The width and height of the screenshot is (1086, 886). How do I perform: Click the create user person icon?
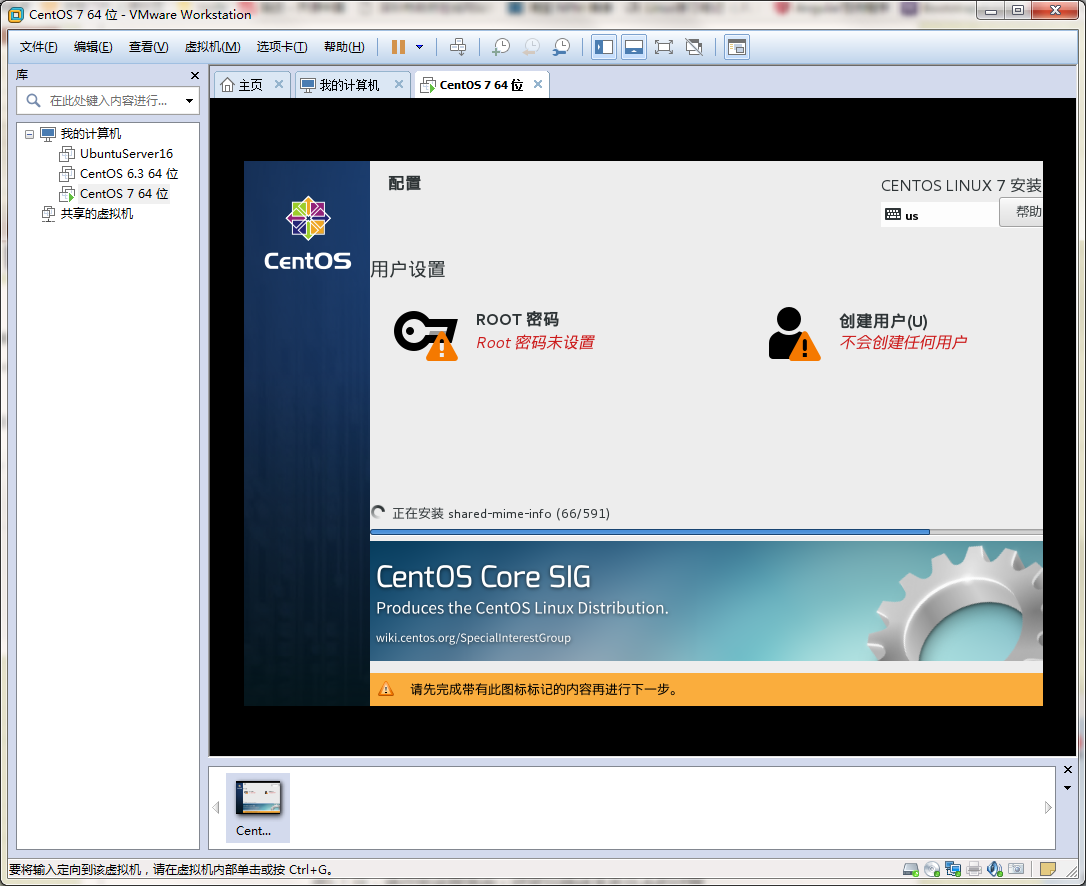tap(794, 334)
